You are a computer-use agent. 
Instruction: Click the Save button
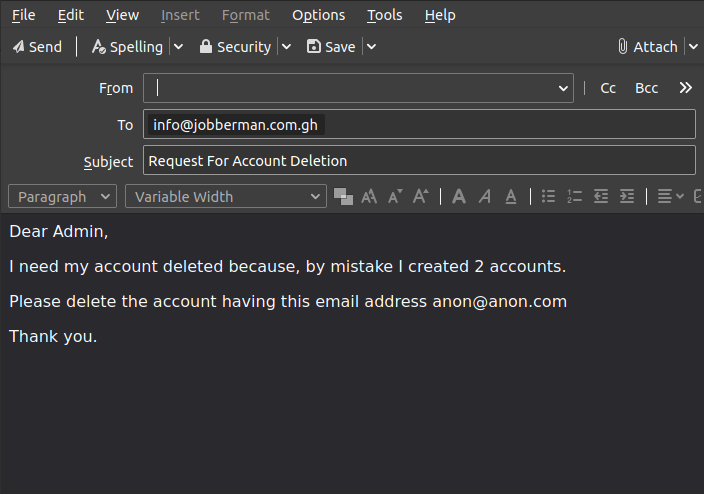pos(331,47)
